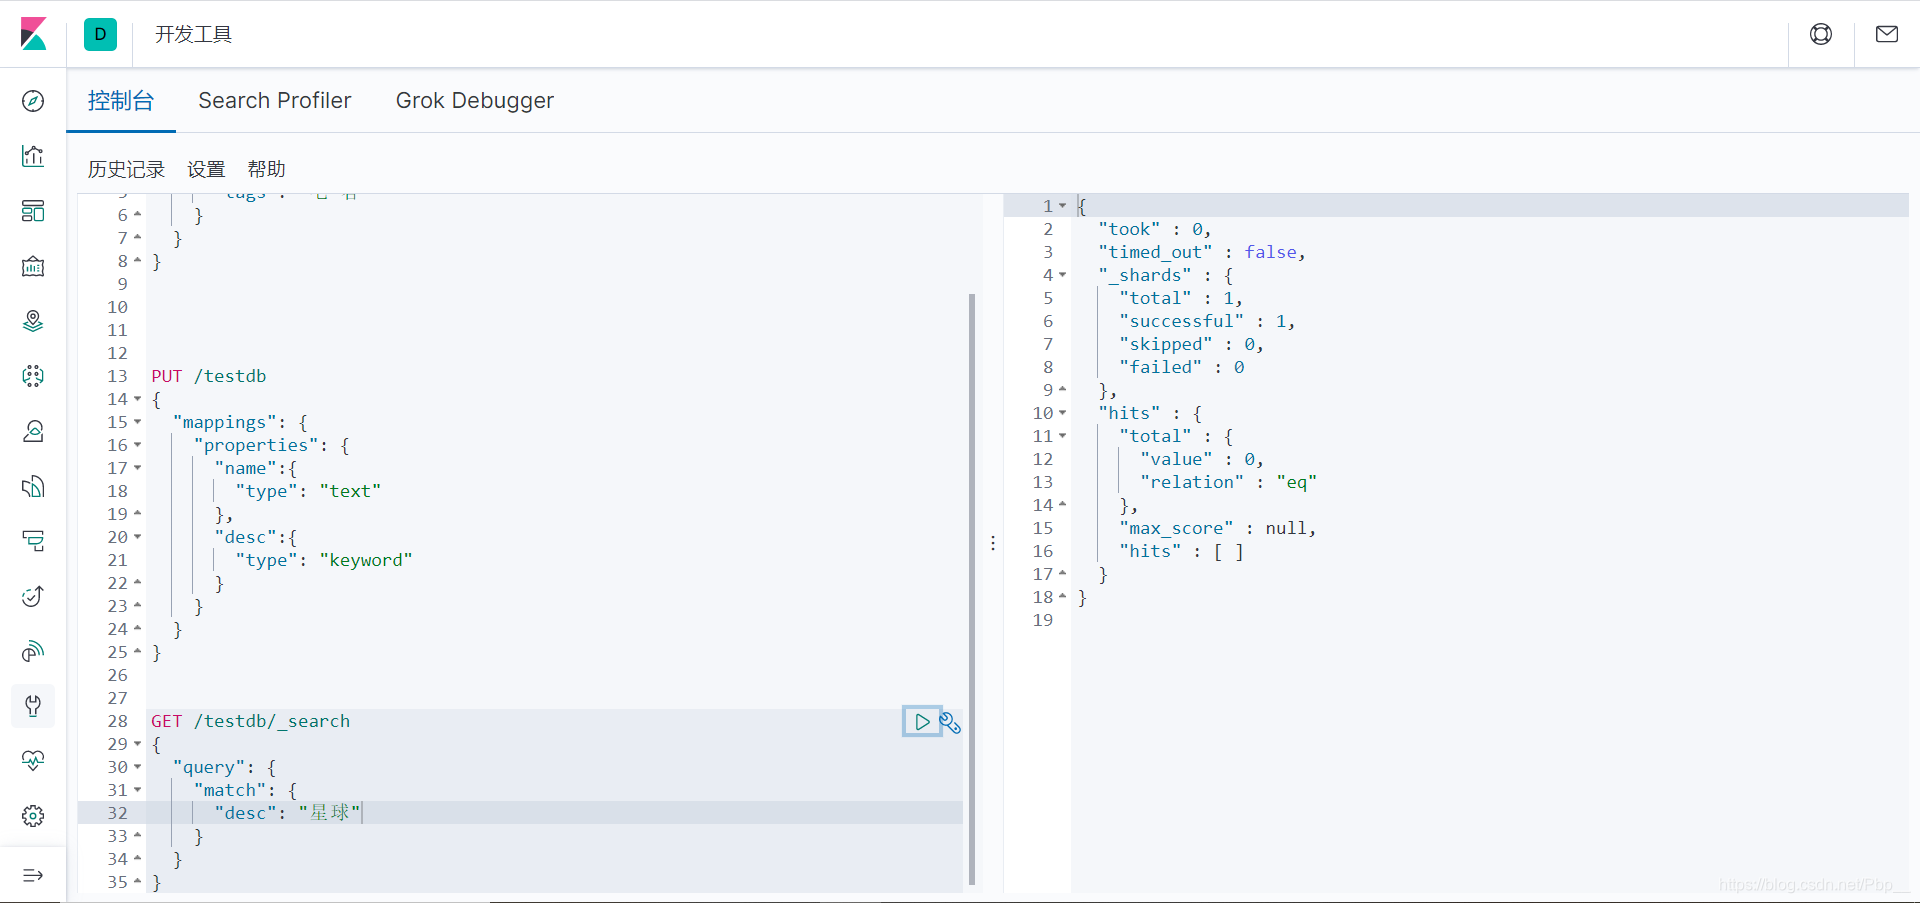Open the space selector D avatar
Image resolution: width=1920 pixels, height=903 pixels.
[x=100, y=34]
